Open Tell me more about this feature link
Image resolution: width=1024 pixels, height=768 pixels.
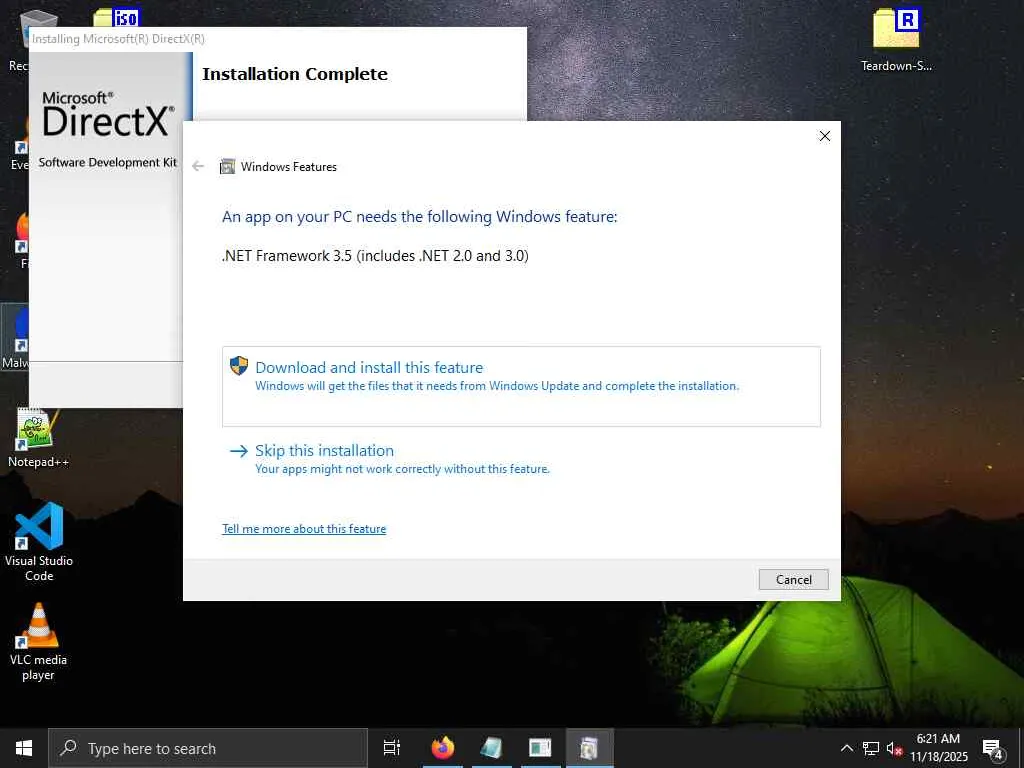[x=304, y=529]
